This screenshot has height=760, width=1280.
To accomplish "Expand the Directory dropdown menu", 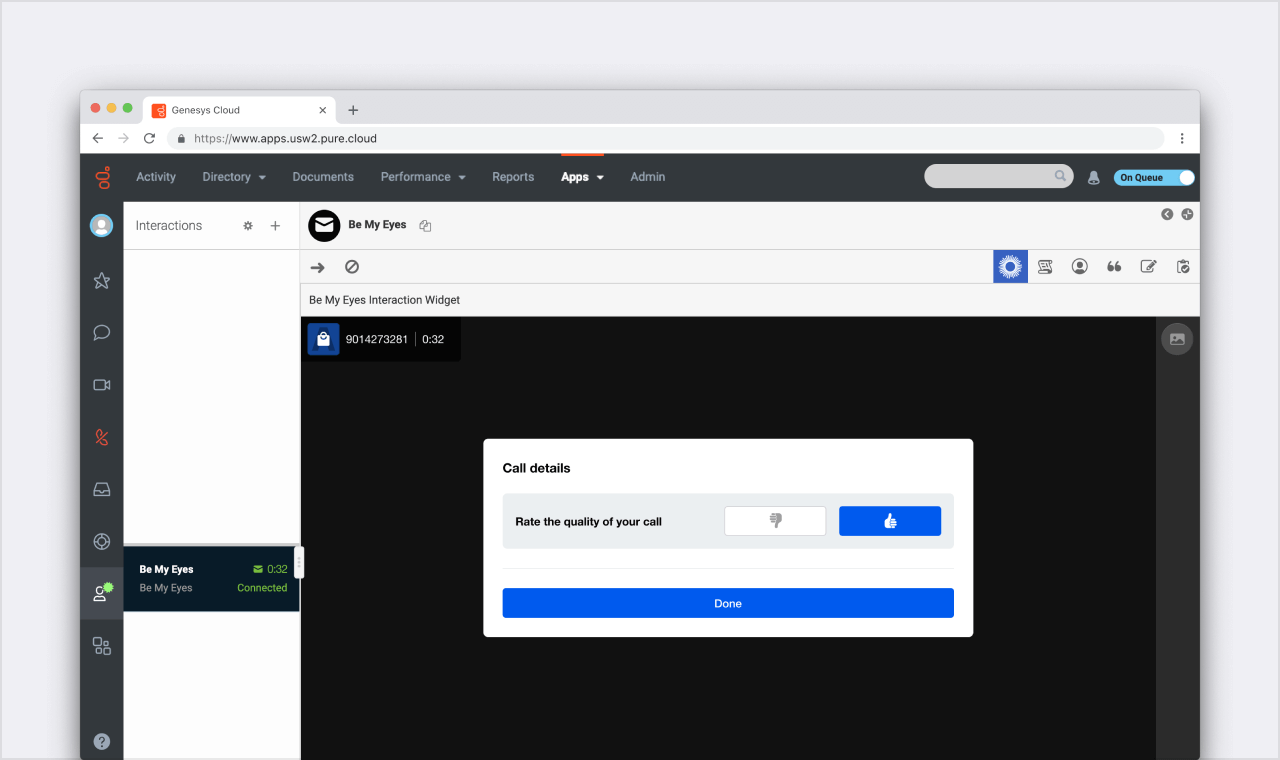I will 234,177.
